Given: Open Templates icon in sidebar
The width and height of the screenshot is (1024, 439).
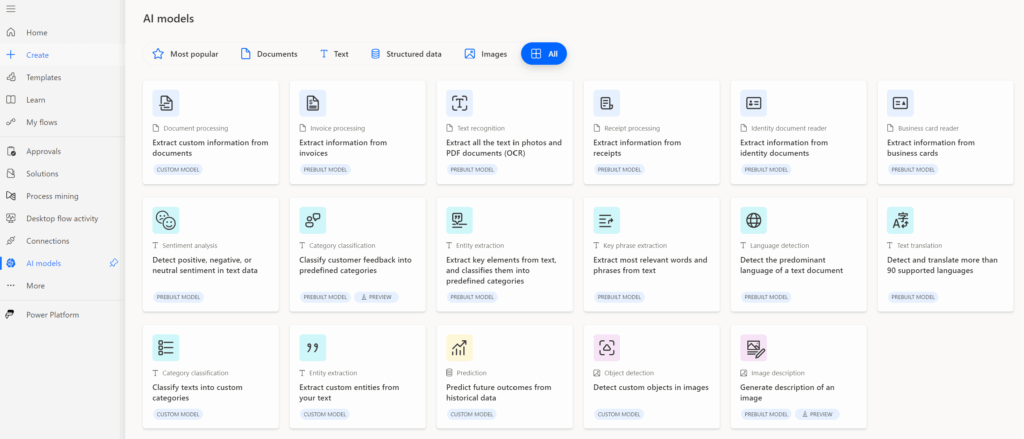Looking at the screenshot, I should point(10,77).
